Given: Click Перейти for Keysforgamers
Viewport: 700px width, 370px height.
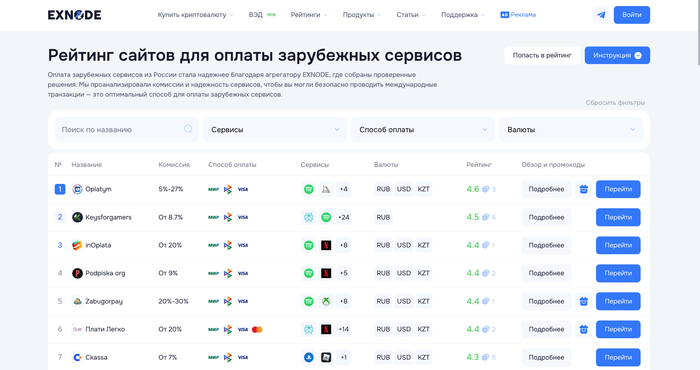Looking at the screenshot, I should click(x=618, y=217).
